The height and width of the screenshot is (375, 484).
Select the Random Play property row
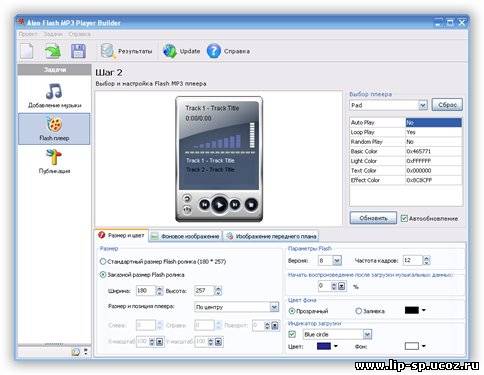click(406, 142)
